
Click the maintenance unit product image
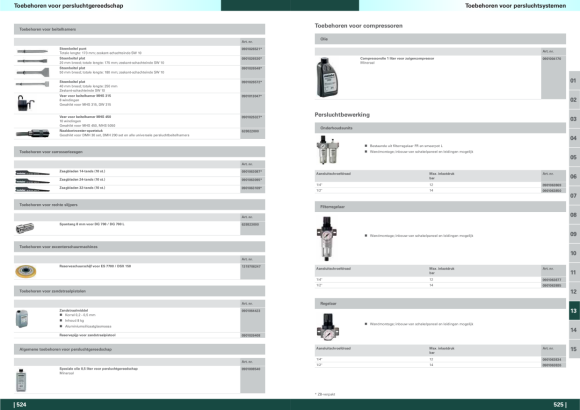(328, 149)
